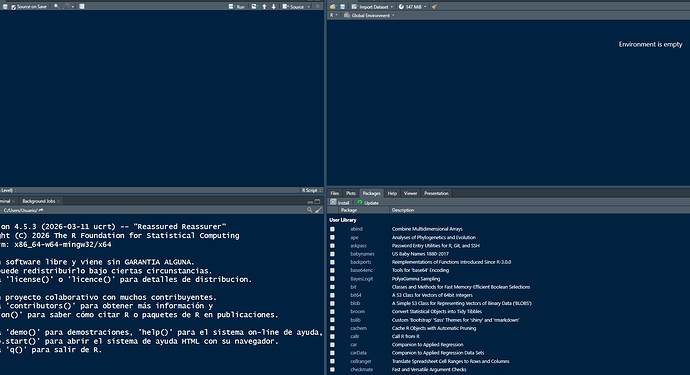Click the document outline icon in editor toolbar
690x375 pixels.
point(318,7)
